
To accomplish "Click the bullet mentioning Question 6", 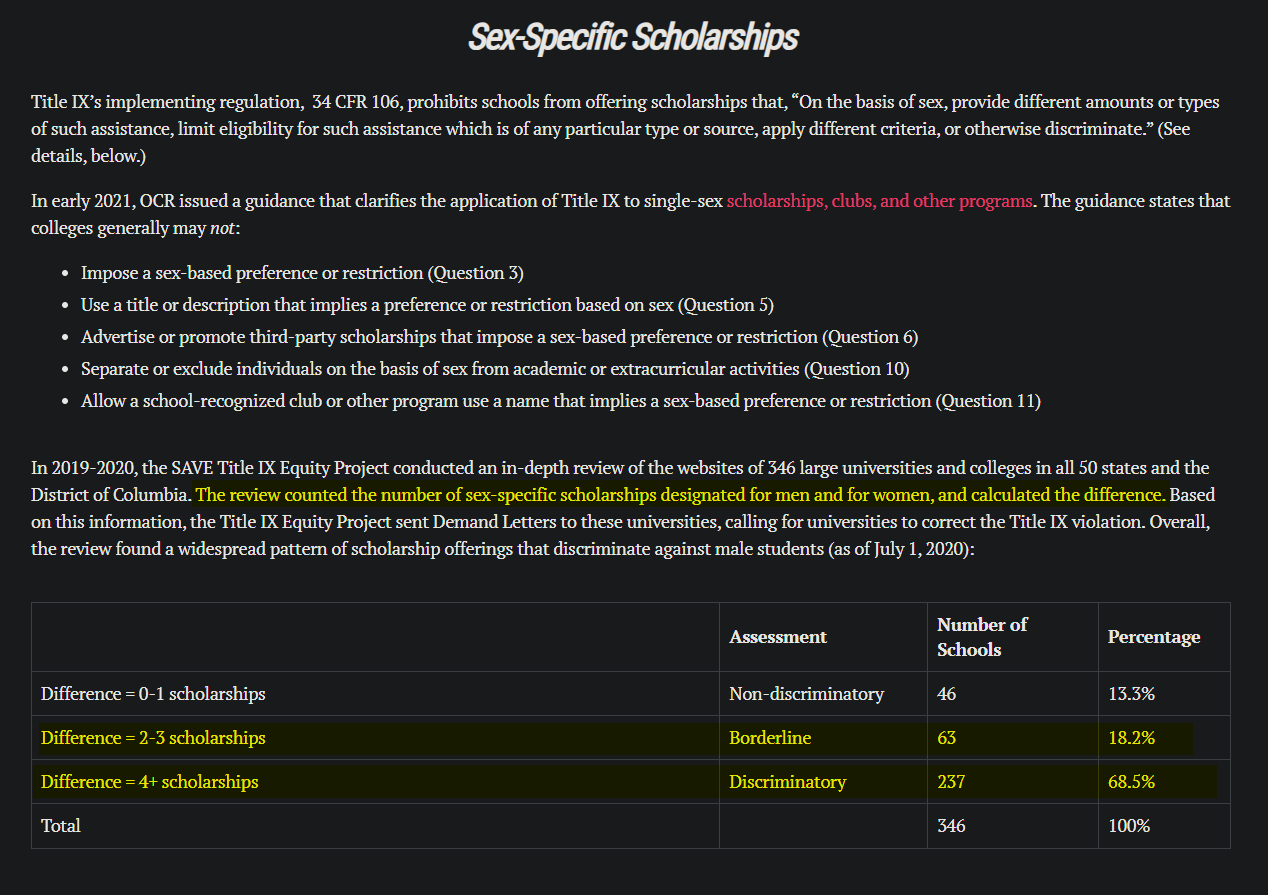I will pyautogui.click(x=500, y=337).
